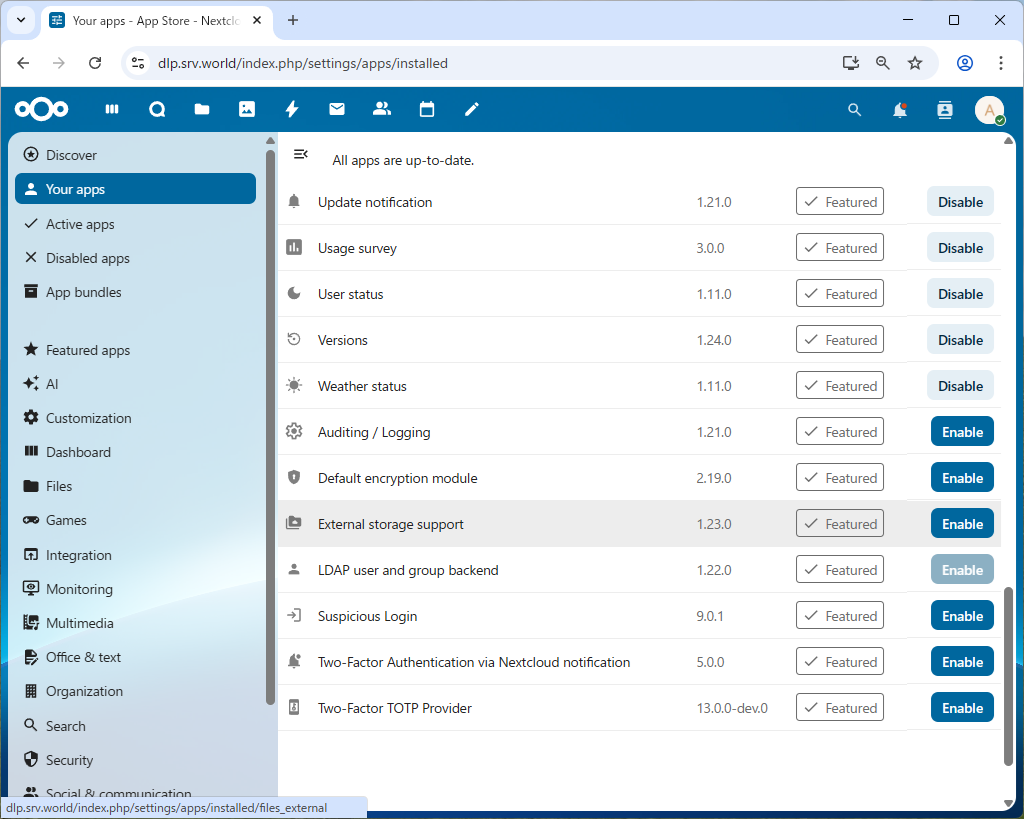The width and height of the screenshot is (1024, 819).
Task: Open the unified search magnifier icon
Action: (x=855, y=110)
